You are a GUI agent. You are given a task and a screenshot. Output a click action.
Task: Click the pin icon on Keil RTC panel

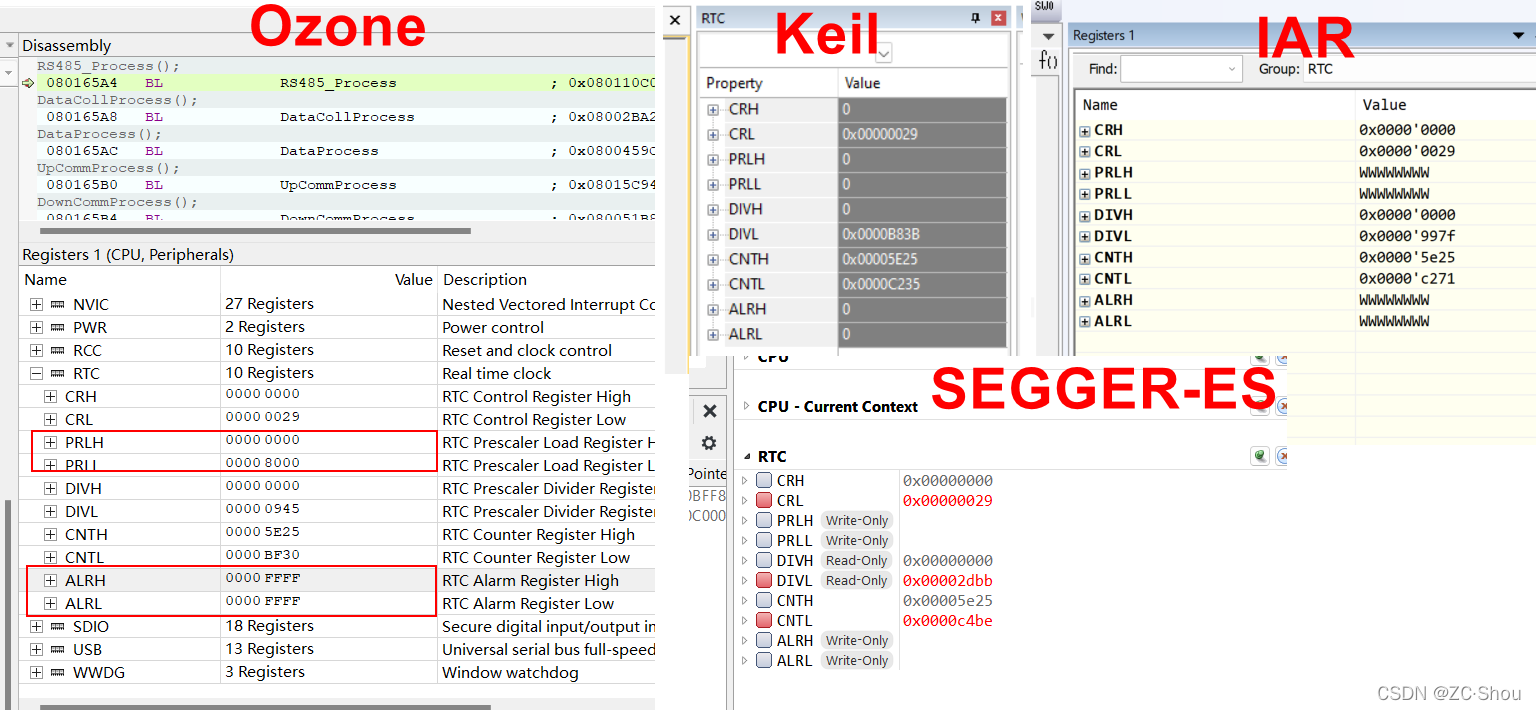[x=976, y=18]
